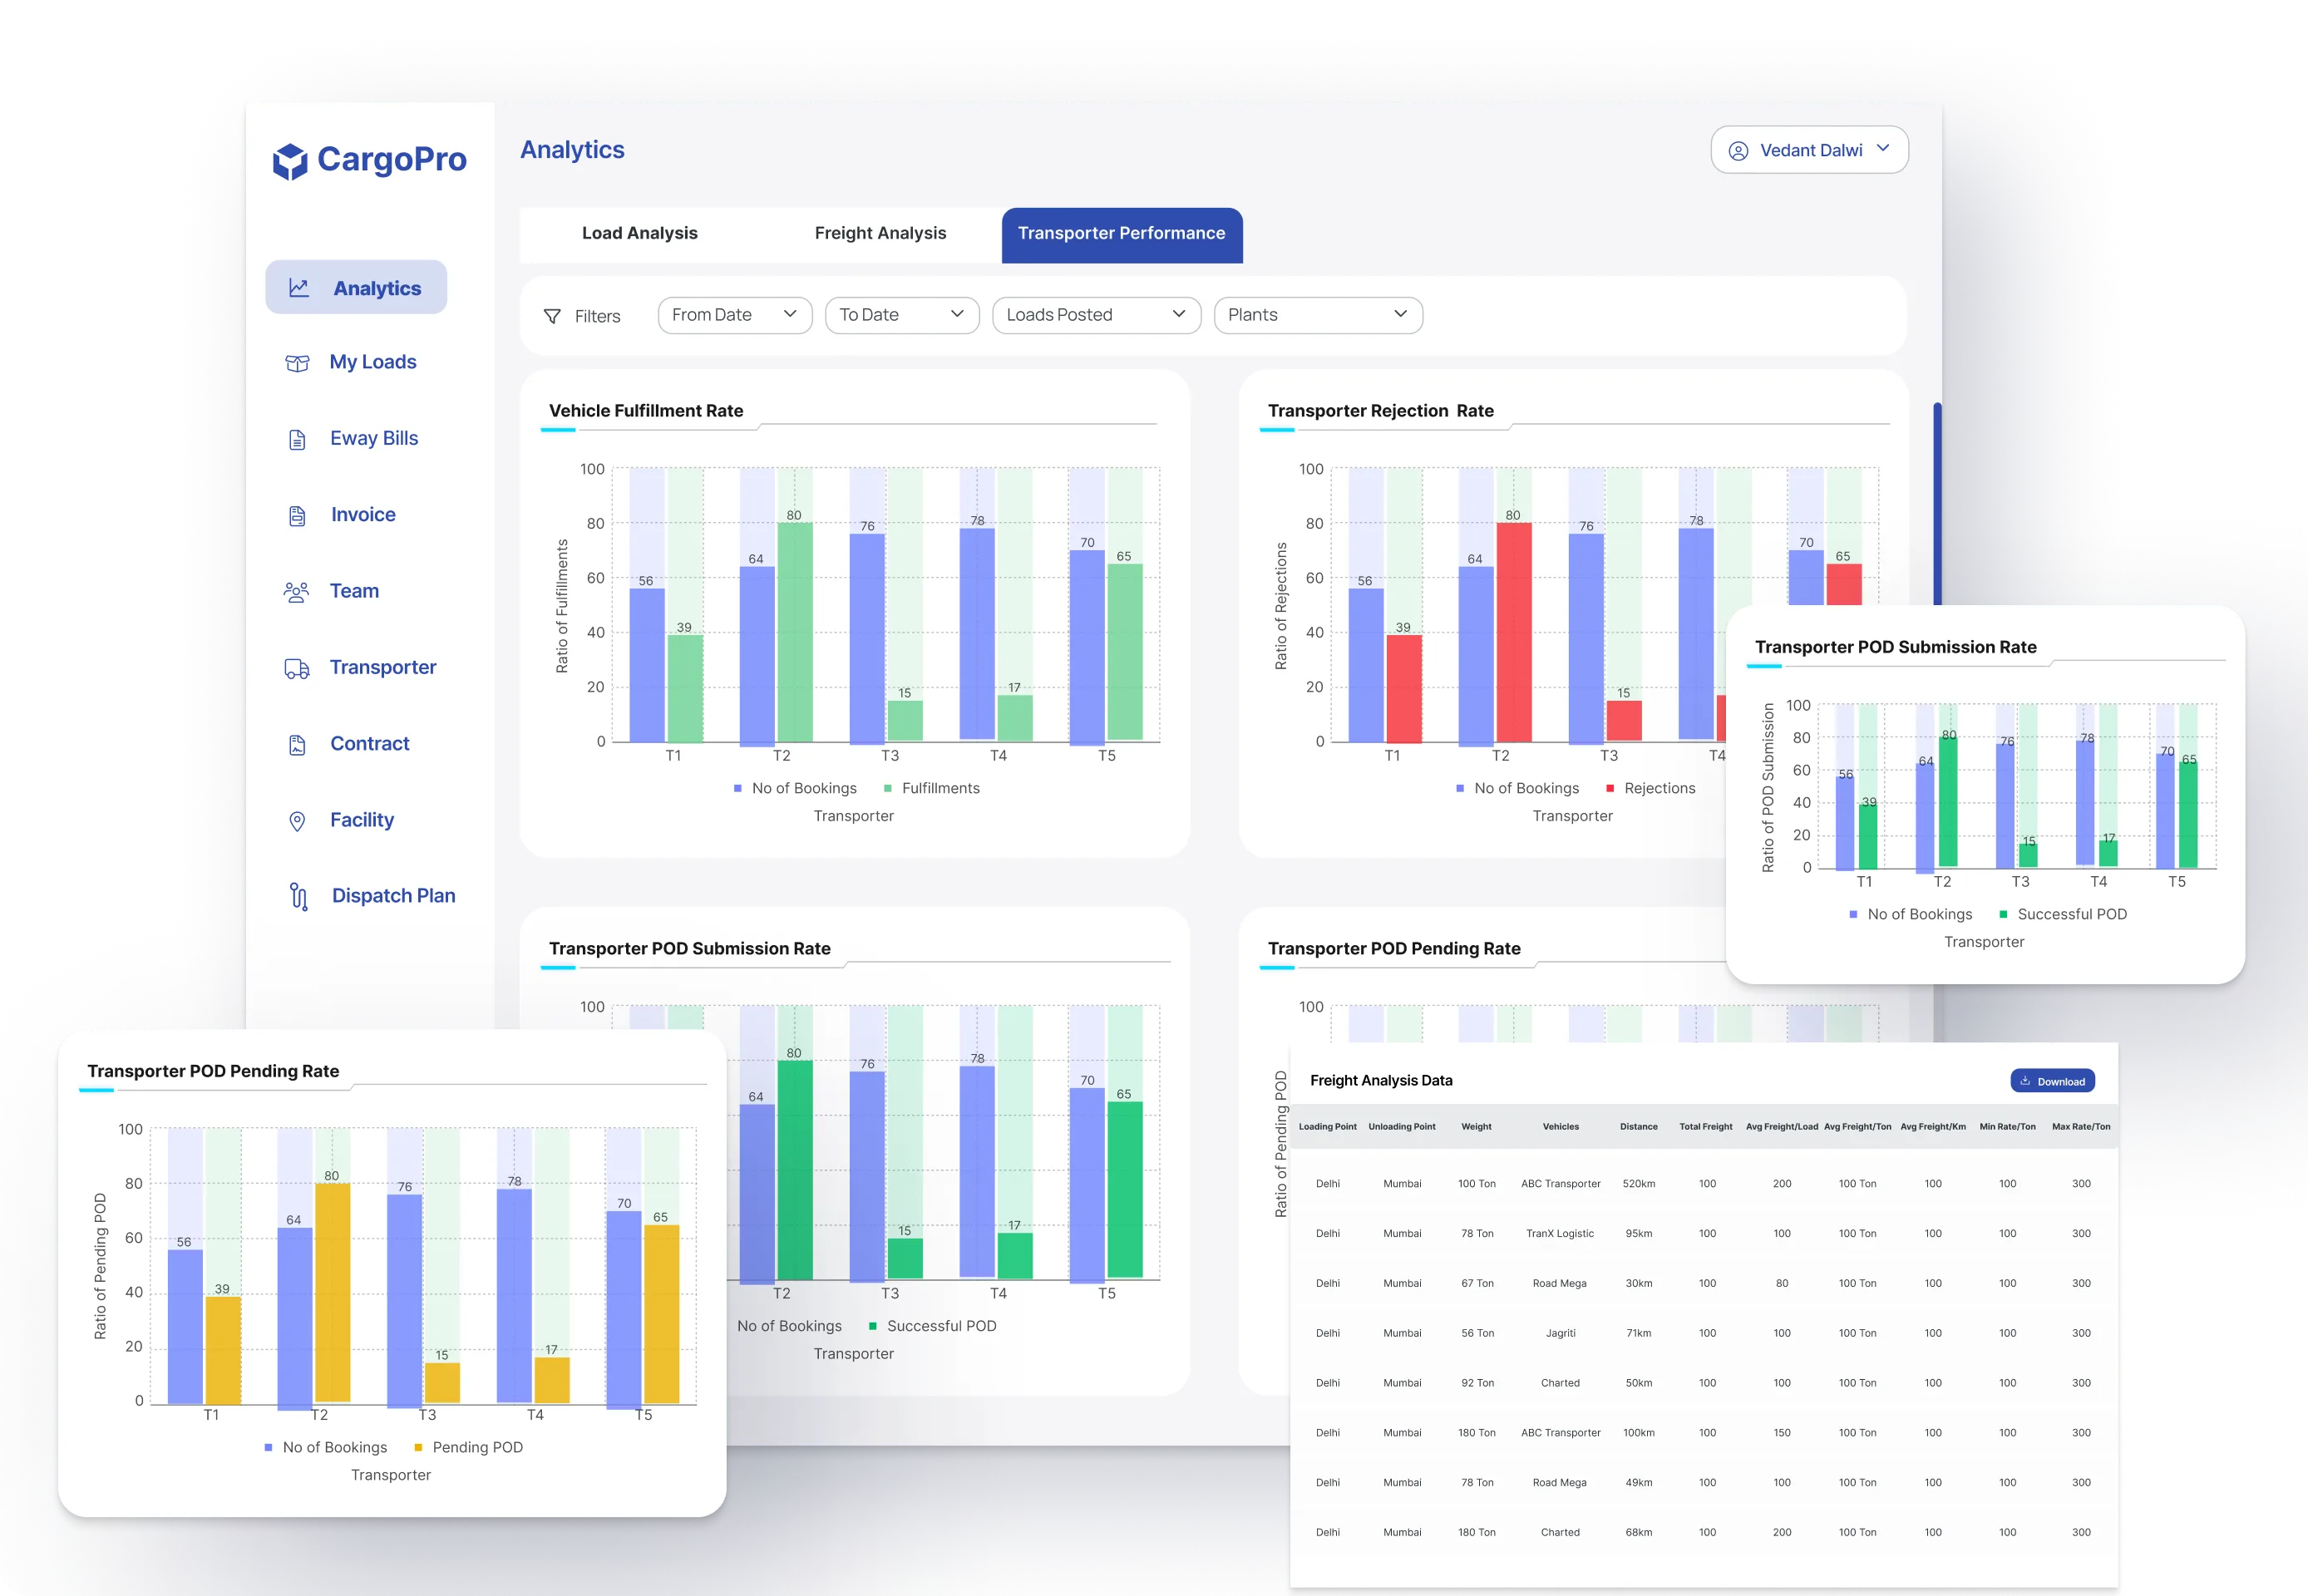
Task: Open the Dispatch Plan section
Action: click(393, 896)
